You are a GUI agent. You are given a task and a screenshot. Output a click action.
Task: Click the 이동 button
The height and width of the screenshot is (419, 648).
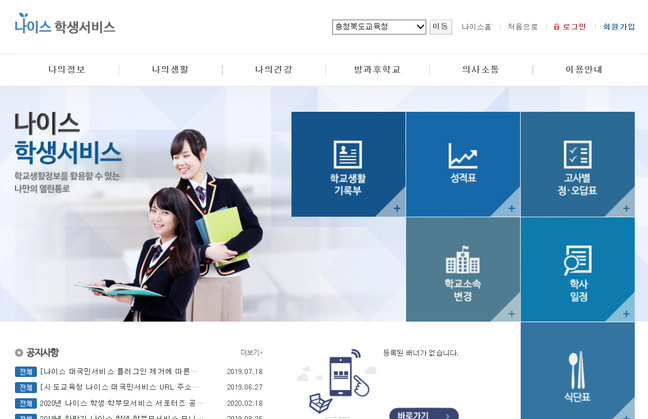click(441, 27)
